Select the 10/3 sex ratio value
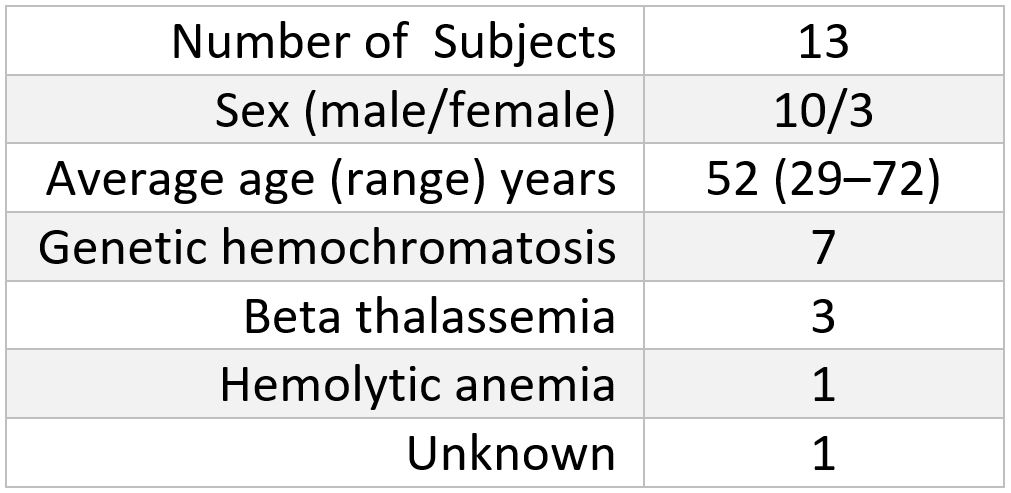 click(x=823, y=111)
